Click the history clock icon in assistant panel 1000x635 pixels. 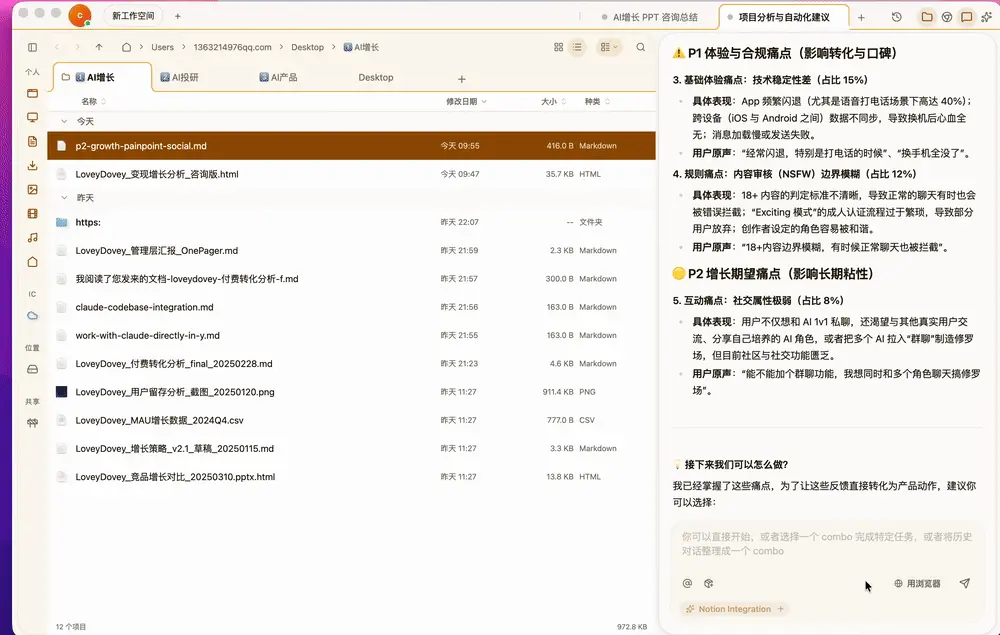(x=896, y=17)
